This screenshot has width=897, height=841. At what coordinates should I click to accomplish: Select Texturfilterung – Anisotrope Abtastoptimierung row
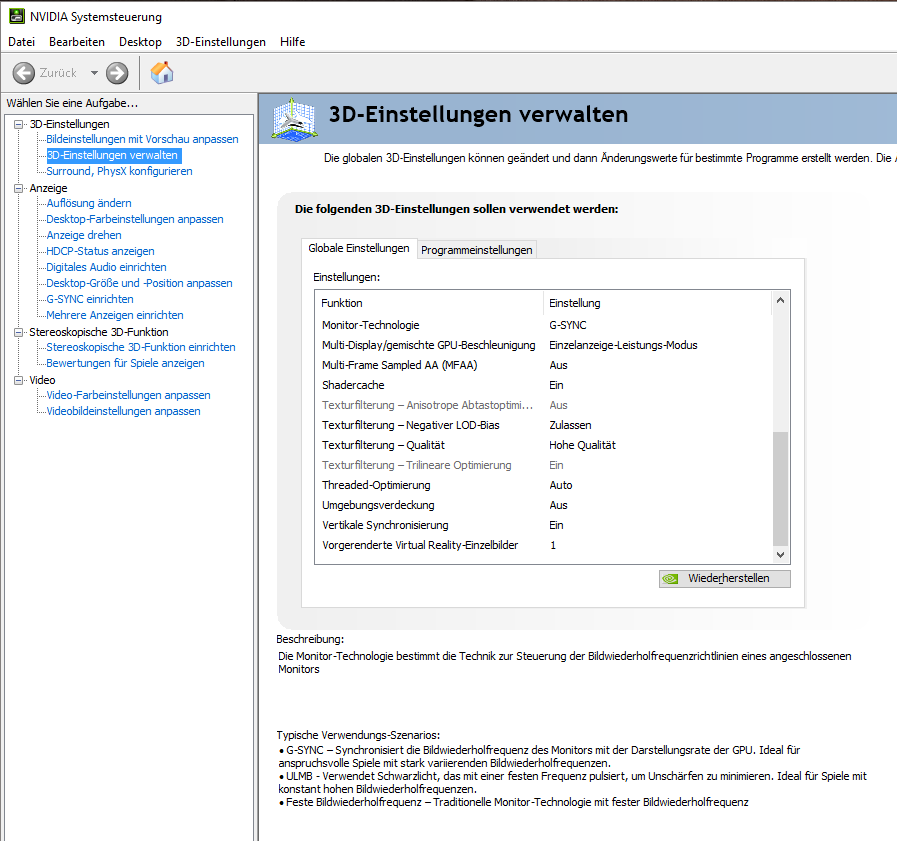[x=543, y=405]
